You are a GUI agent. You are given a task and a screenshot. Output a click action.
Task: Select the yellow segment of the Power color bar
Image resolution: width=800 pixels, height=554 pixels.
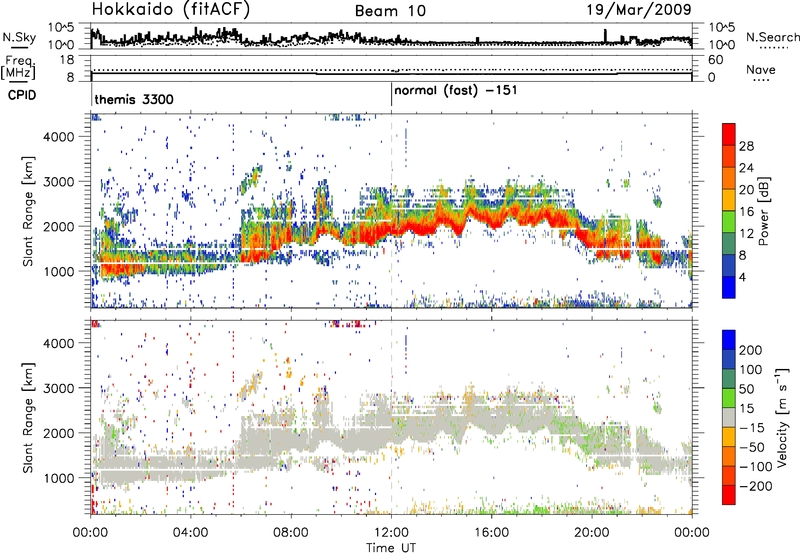(729, 199)
